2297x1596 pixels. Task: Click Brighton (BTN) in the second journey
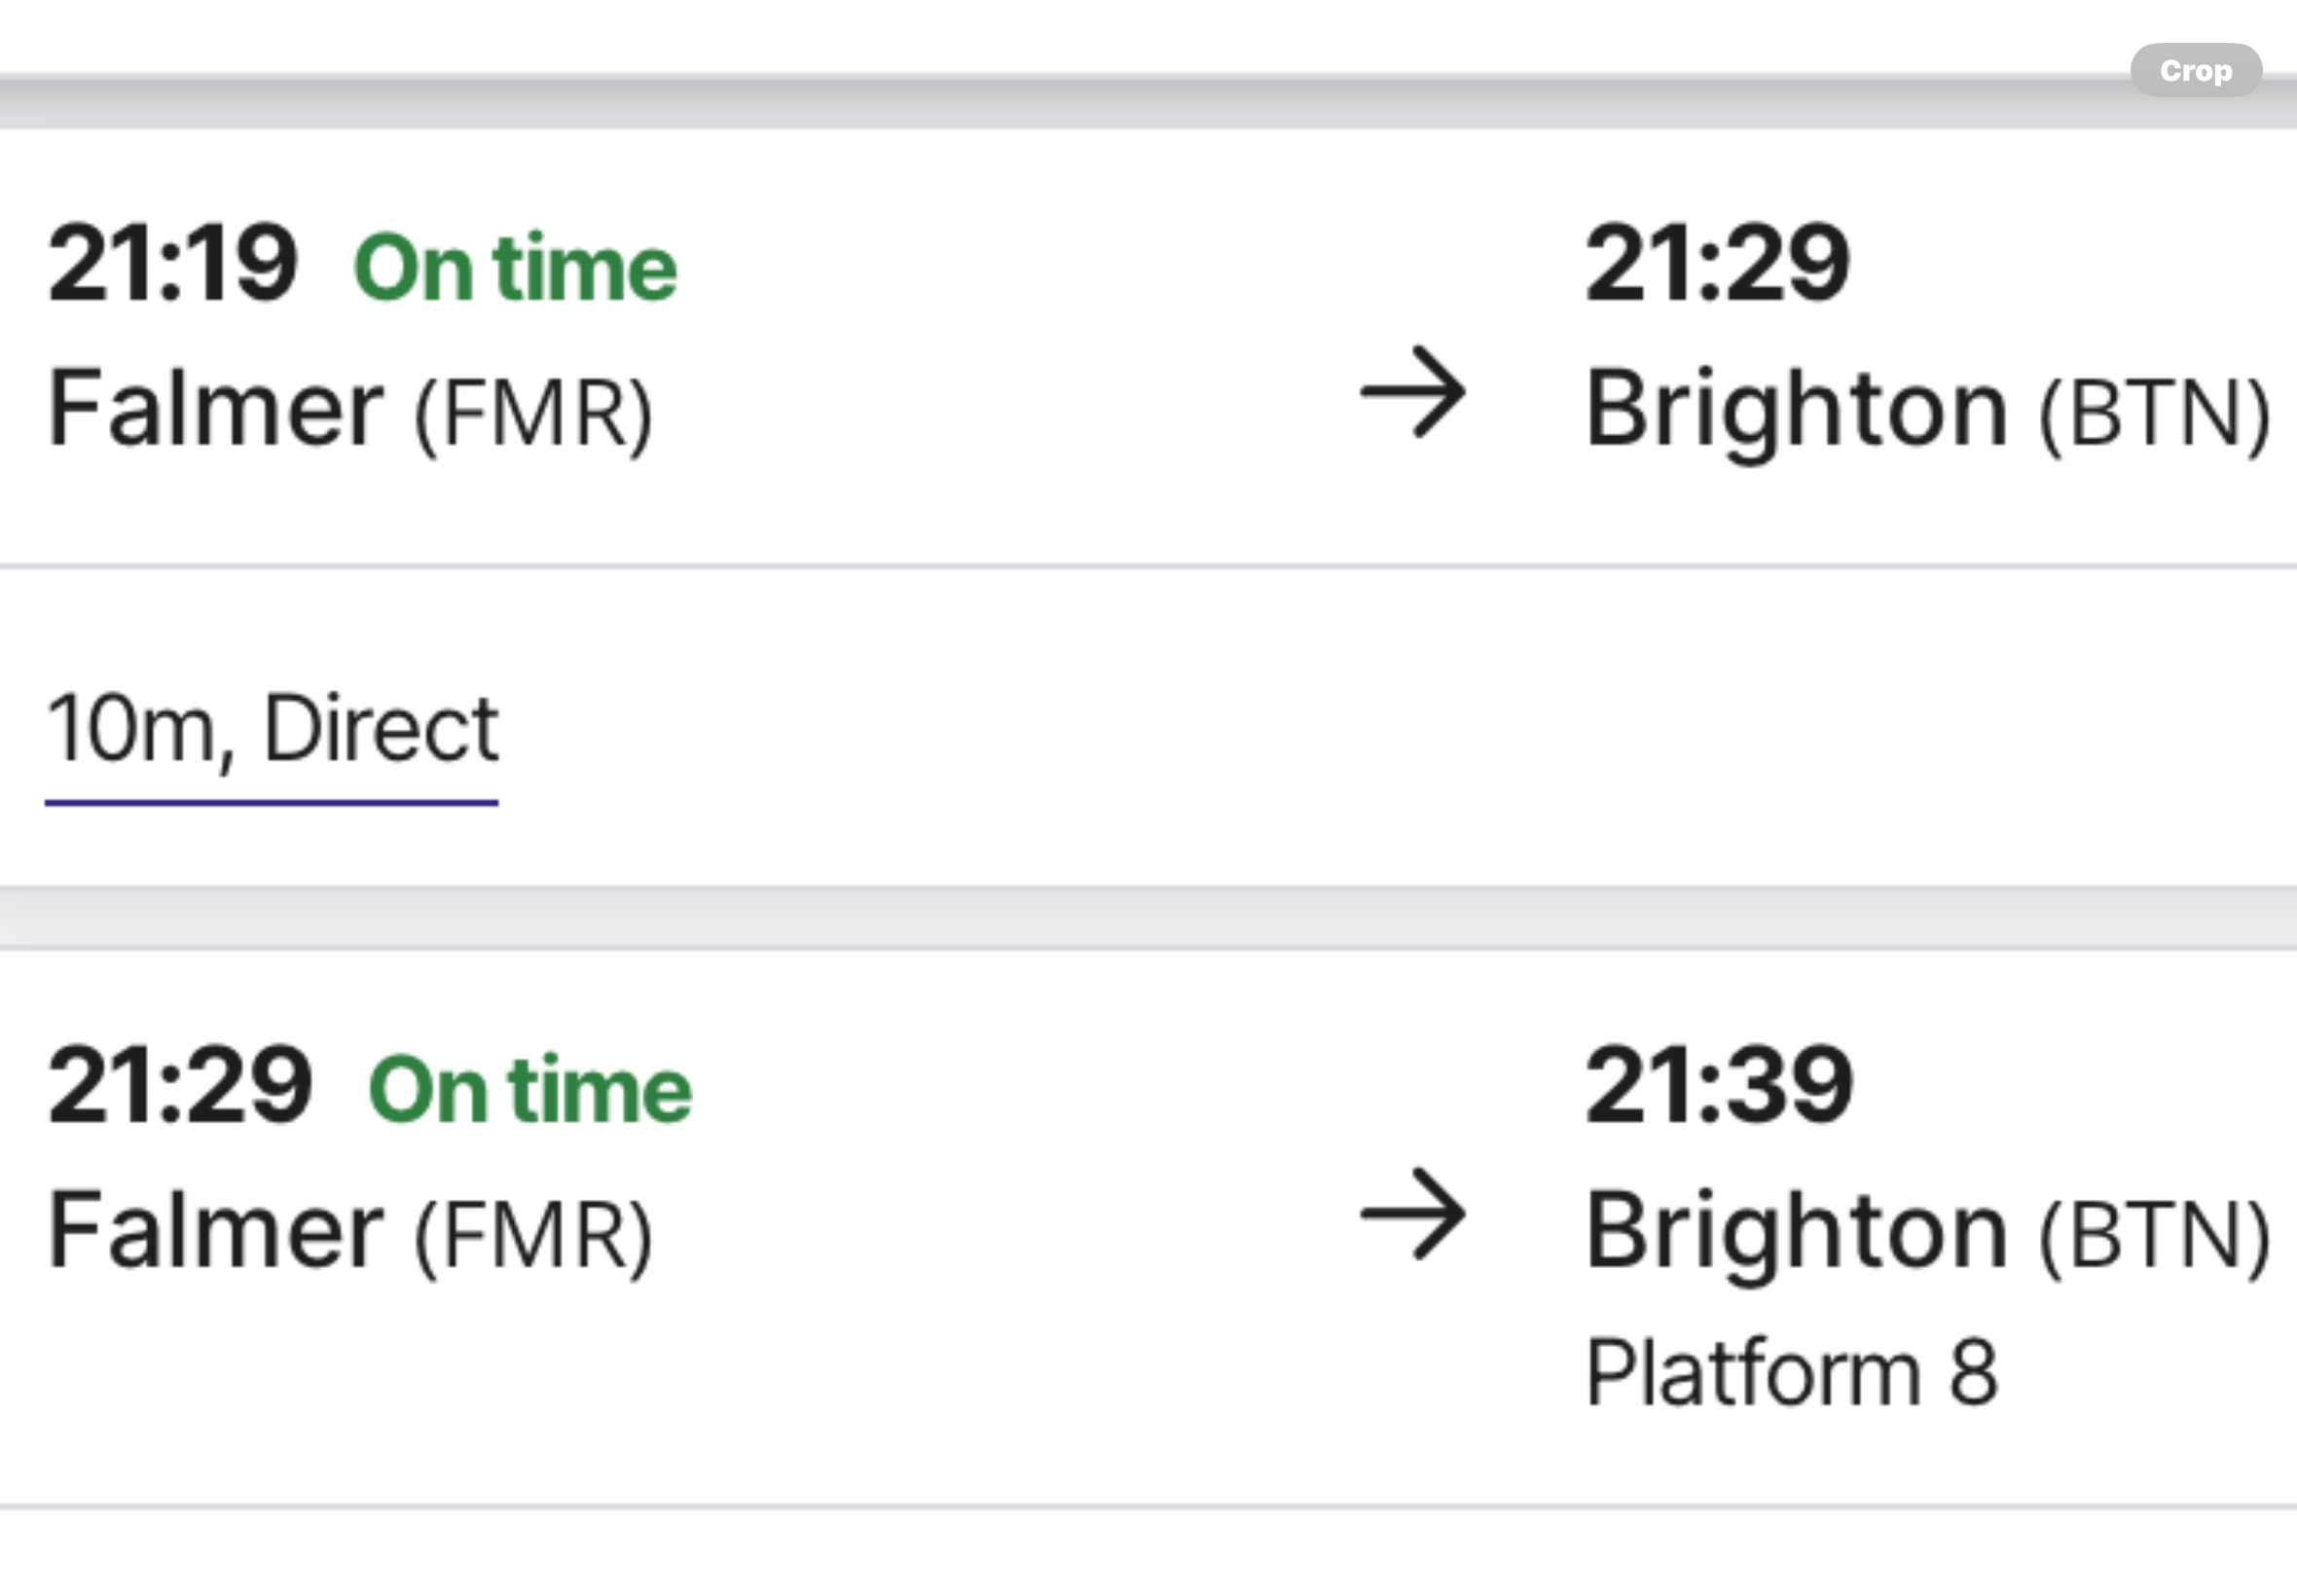tap(1929, 1234)
